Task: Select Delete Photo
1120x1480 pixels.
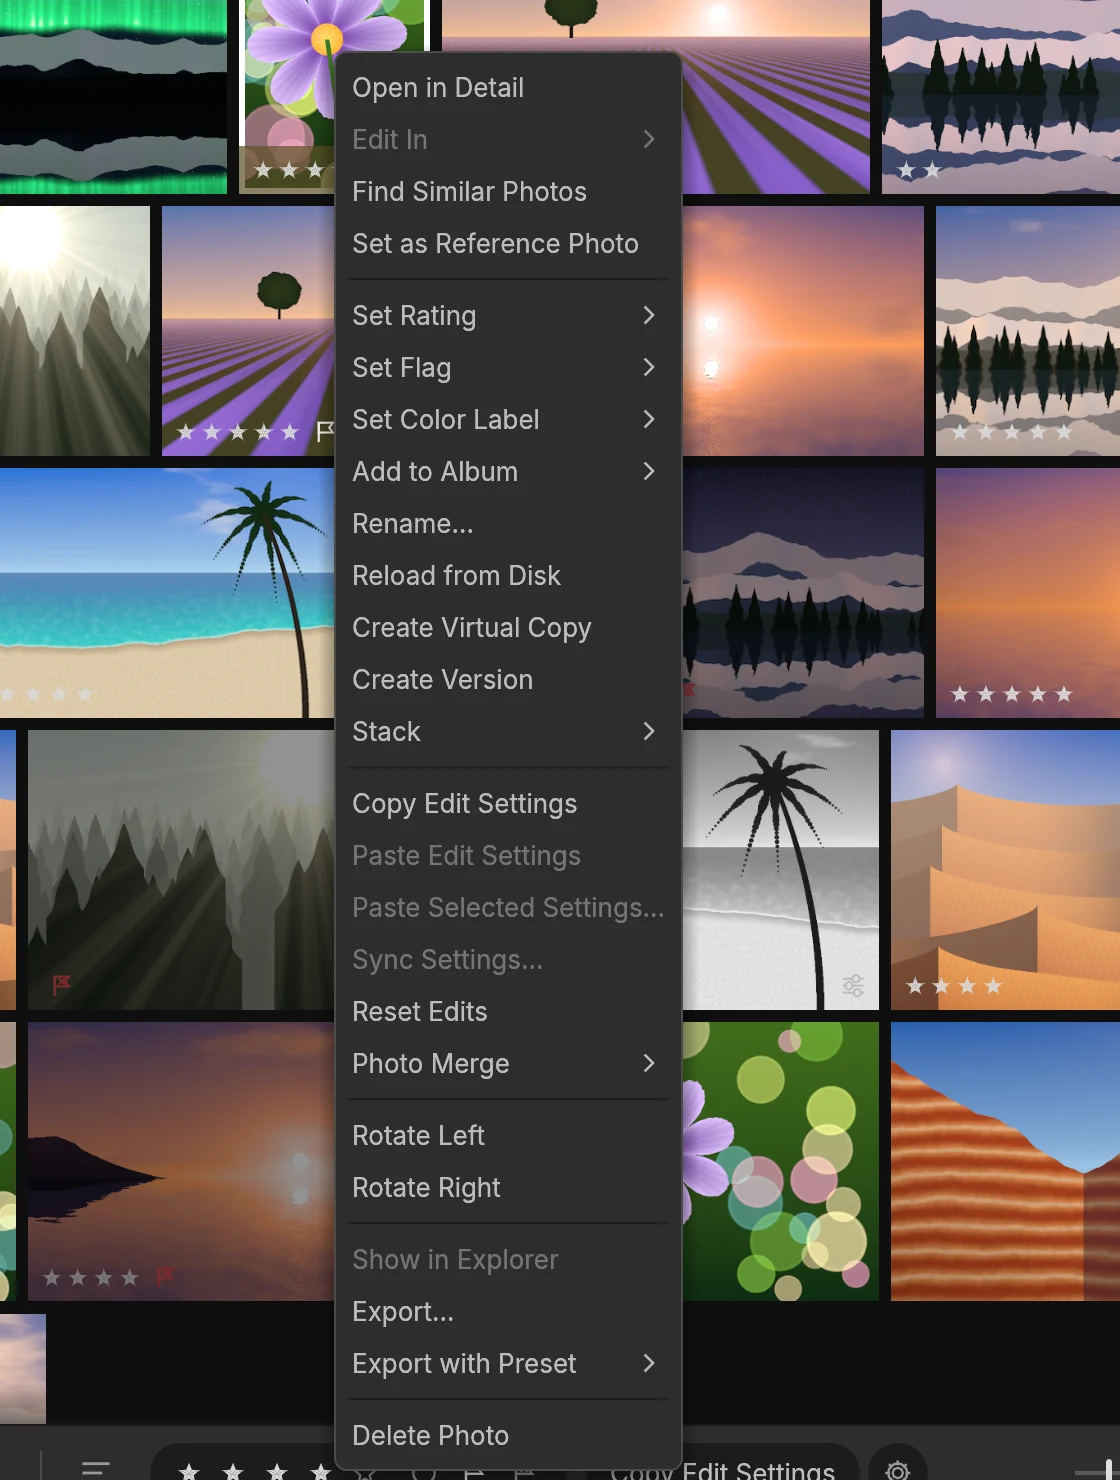Action: [509, 1436]
